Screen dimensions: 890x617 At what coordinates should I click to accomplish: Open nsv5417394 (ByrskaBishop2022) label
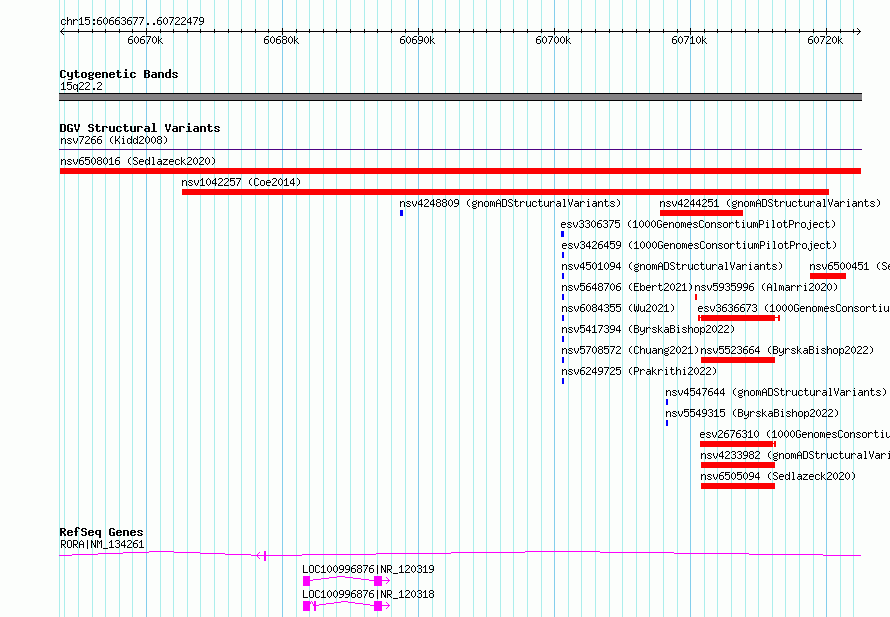[648, 329]
